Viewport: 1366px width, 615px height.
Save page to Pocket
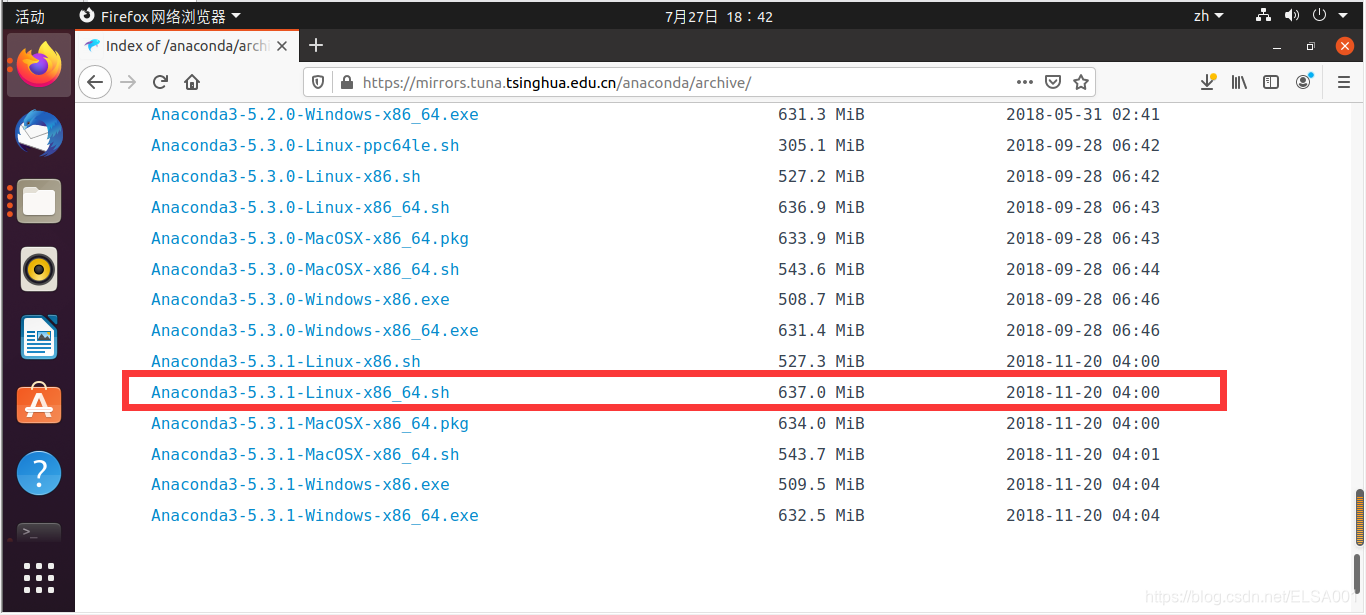(1053, 82)
